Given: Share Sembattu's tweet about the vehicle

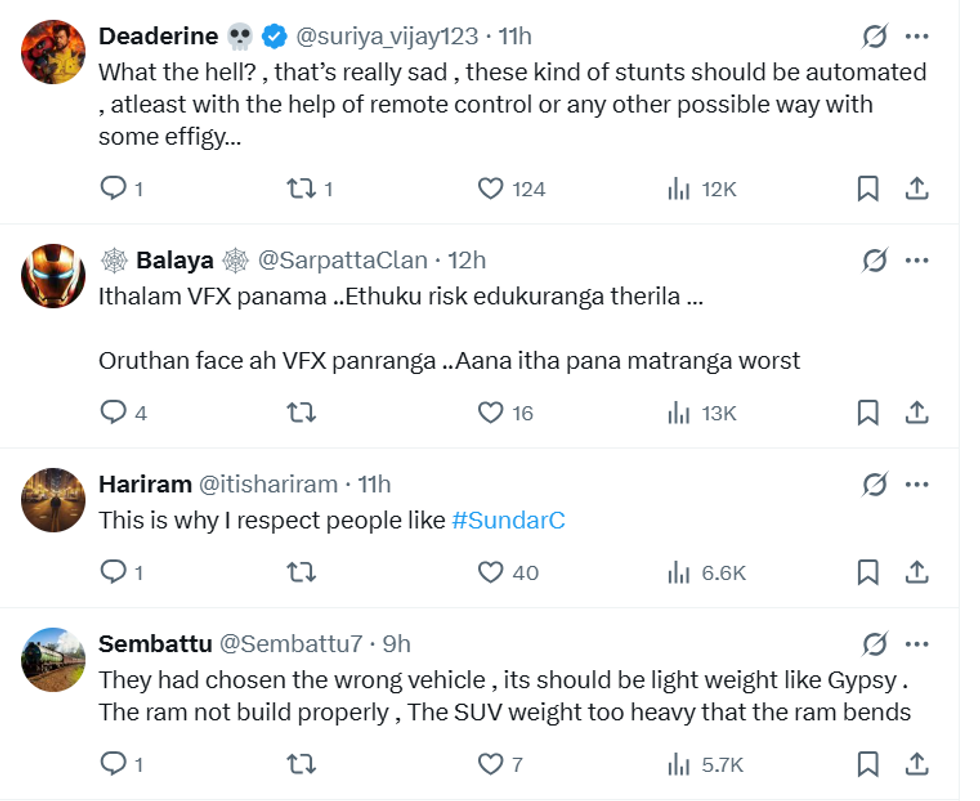Looking at the screenshot, I should click(x=917, y=765).
